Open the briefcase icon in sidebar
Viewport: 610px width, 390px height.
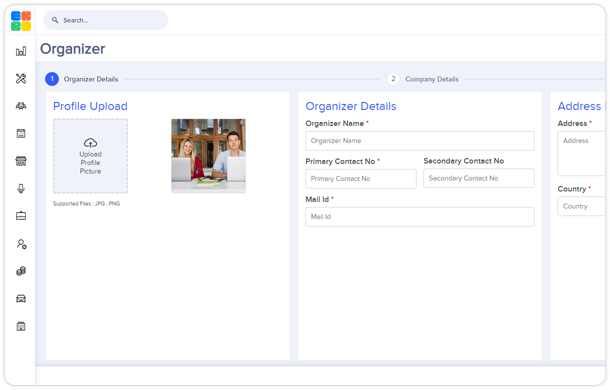coord(21,216)
